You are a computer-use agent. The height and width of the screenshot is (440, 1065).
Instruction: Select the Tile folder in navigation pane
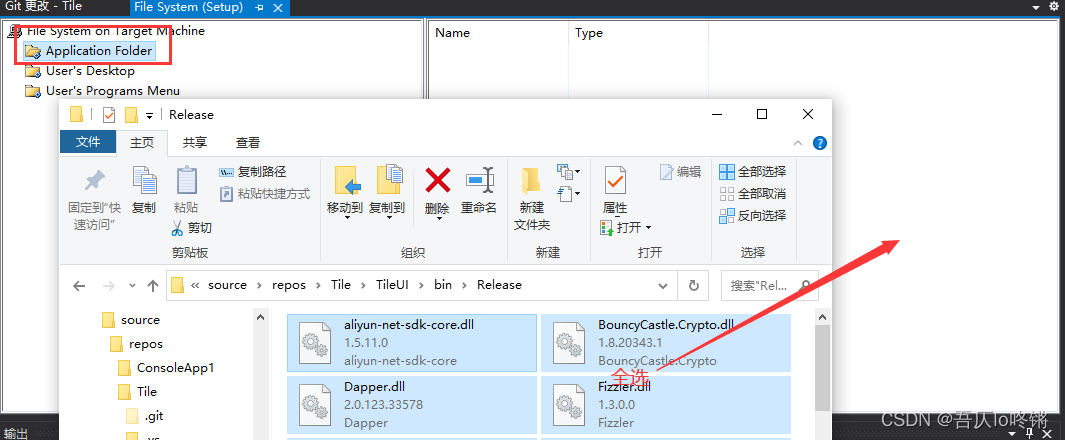[x=137, y=392]
